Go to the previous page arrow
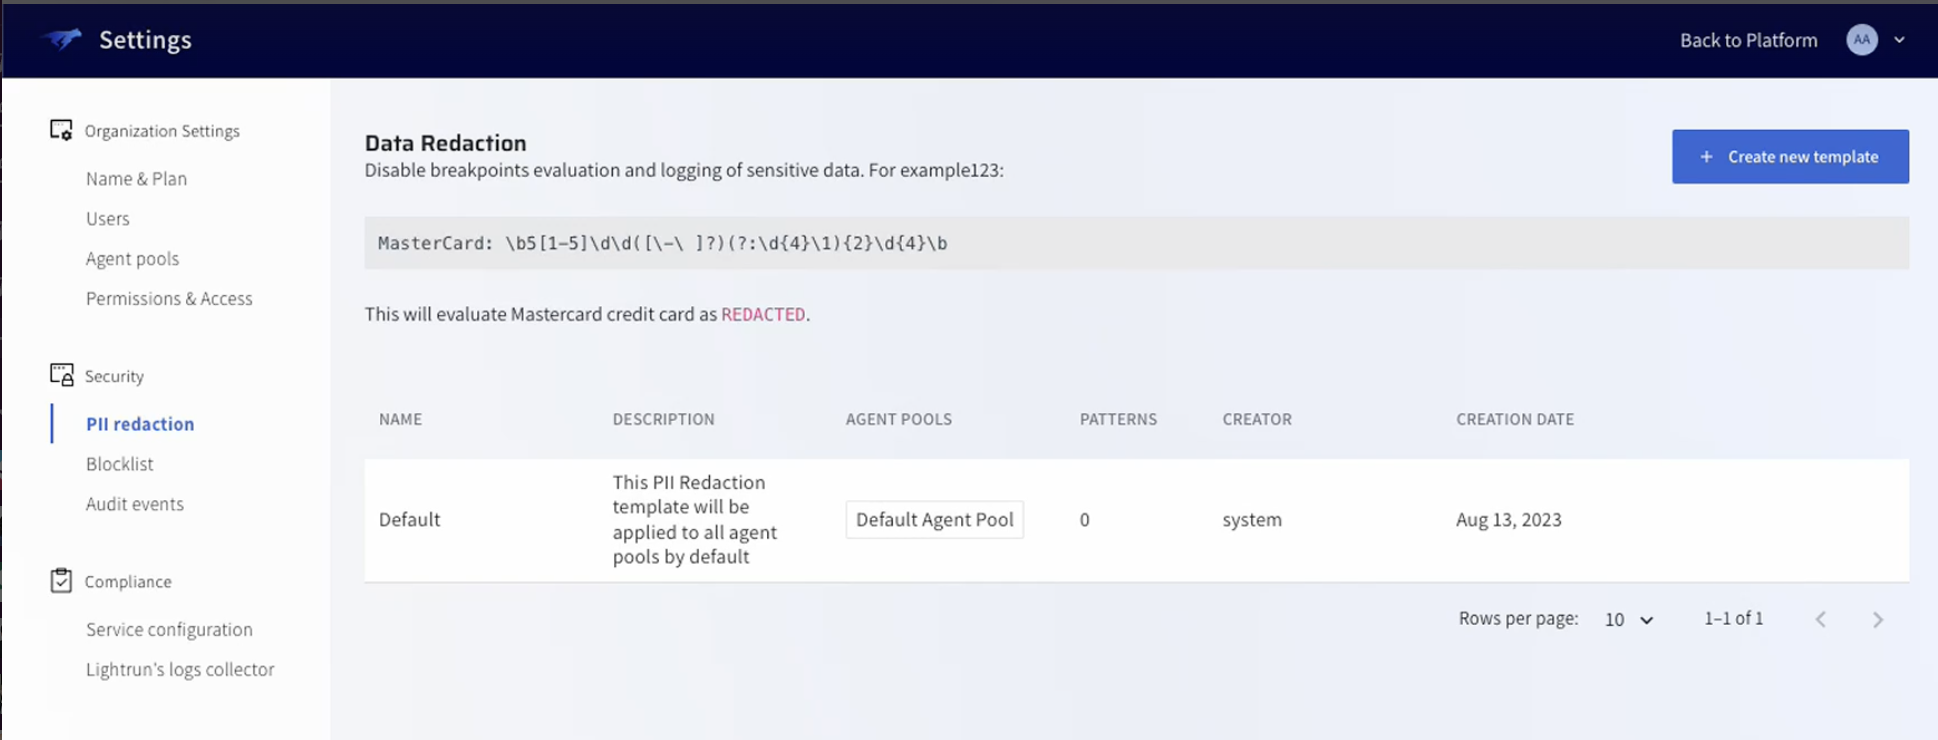1938x740 pixels. [x=1821, y=620]
